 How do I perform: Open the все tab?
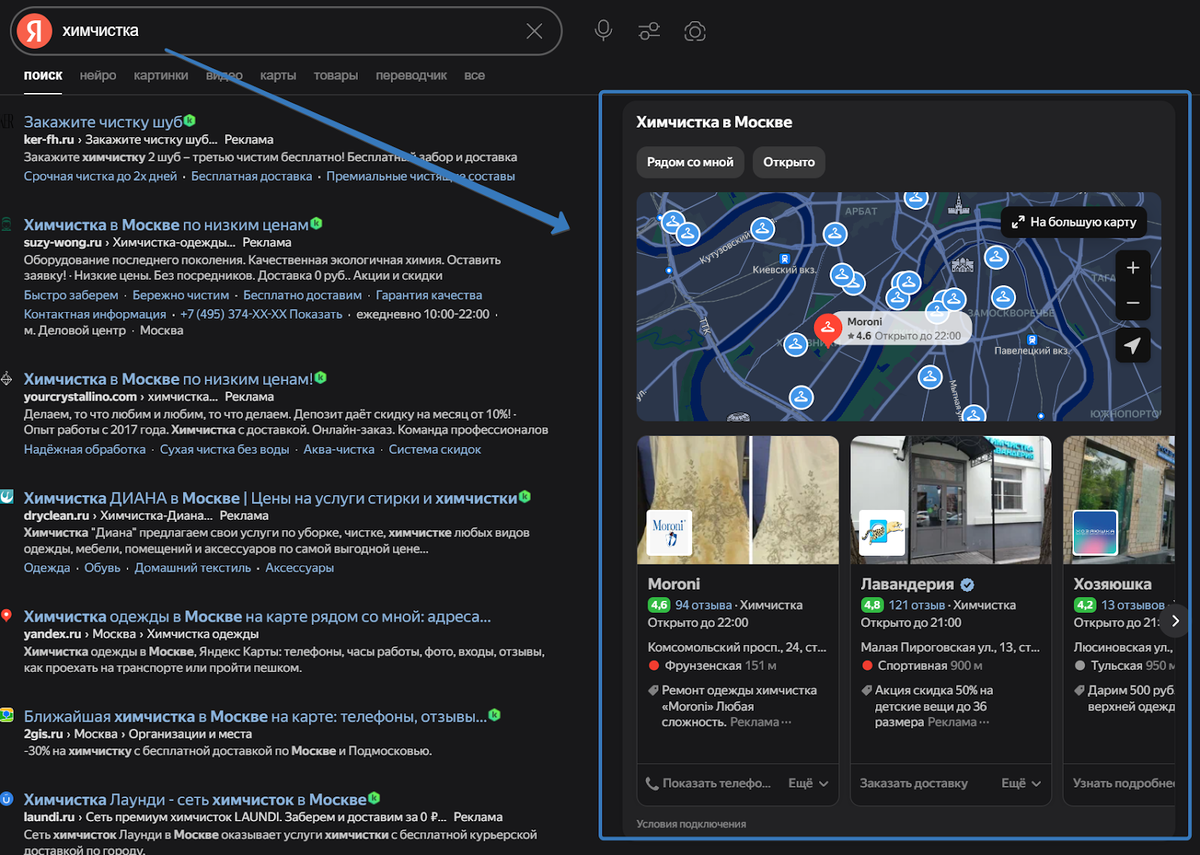click(474, 75)
